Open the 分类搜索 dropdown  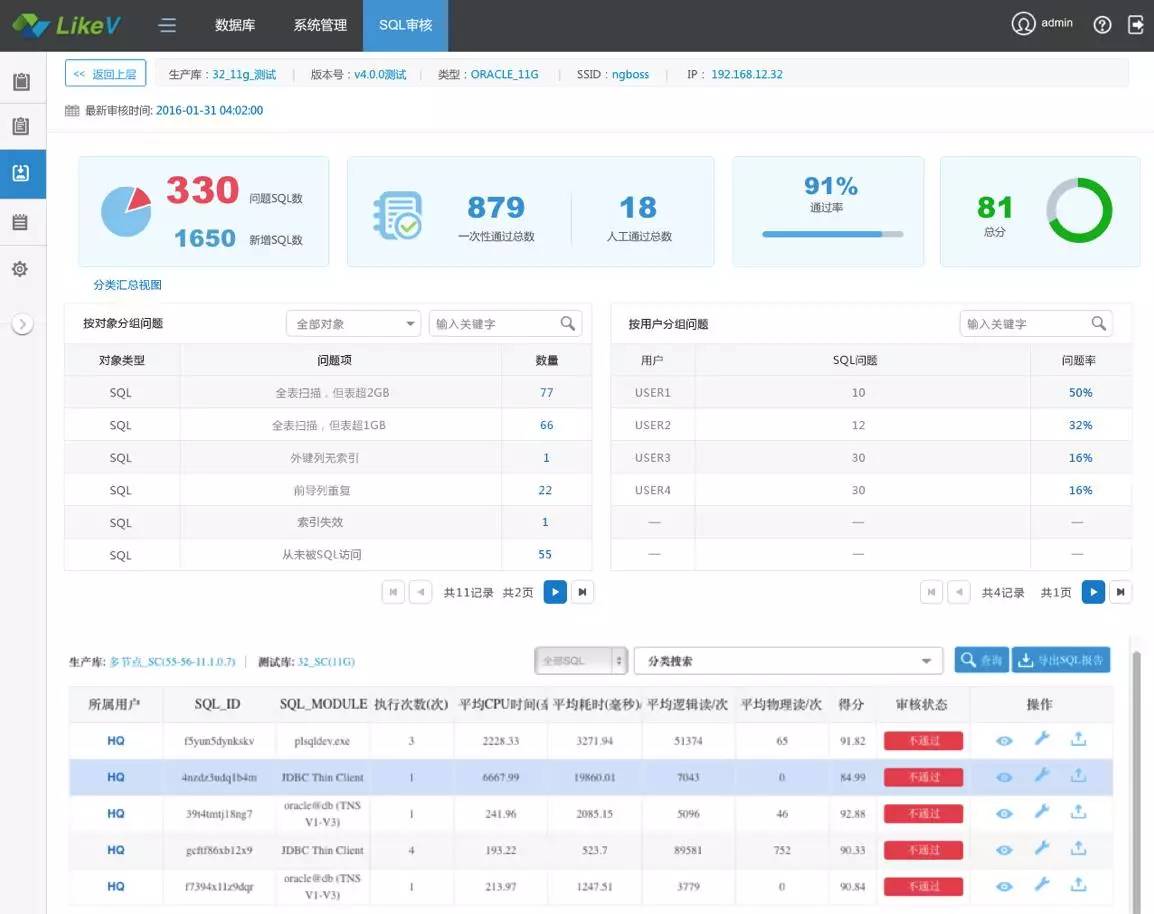[x=787, y=660]
